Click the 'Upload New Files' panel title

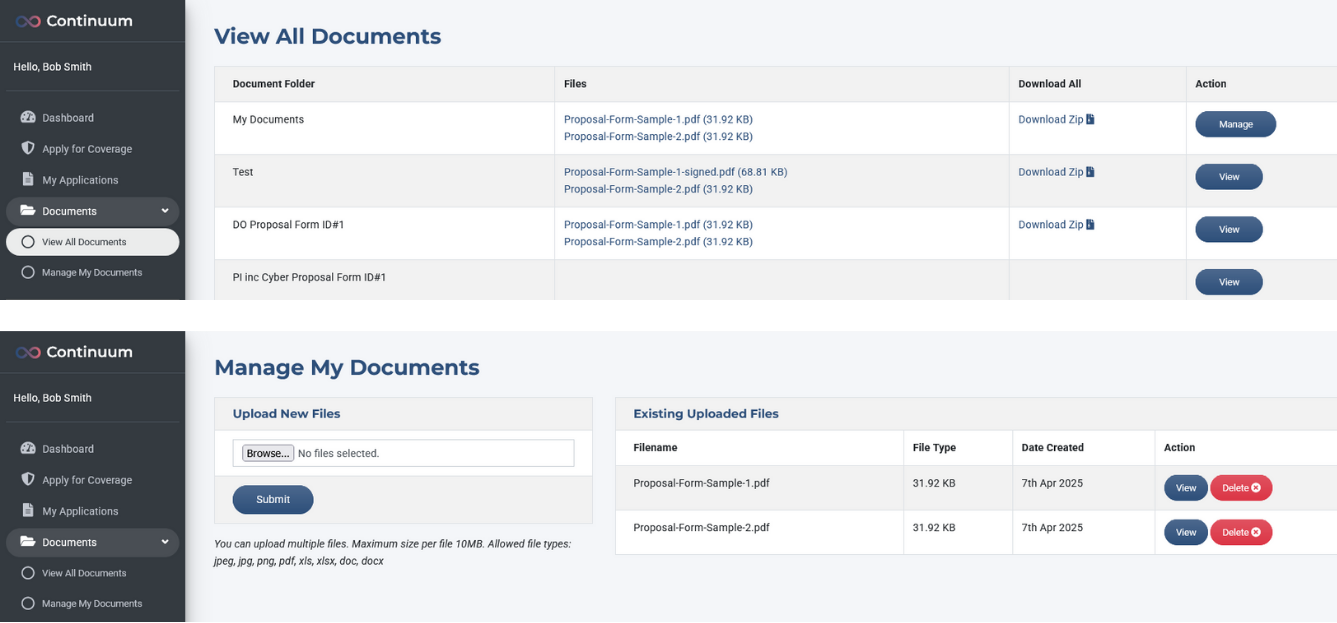(x=286, y=413)
